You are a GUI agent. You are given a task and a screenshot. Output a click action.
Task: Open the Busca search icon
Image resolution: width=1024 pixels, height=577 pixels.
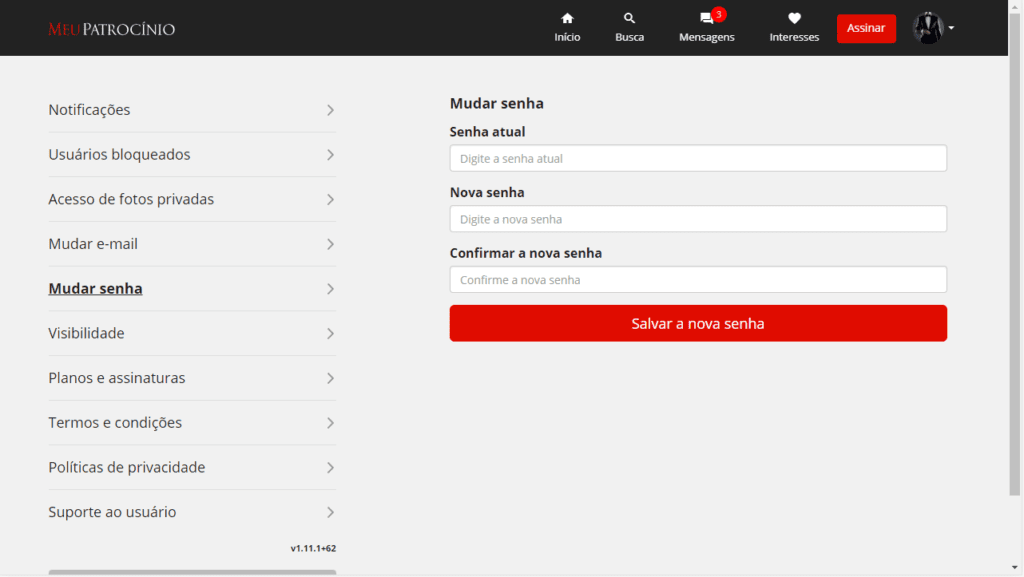(629, 18)
